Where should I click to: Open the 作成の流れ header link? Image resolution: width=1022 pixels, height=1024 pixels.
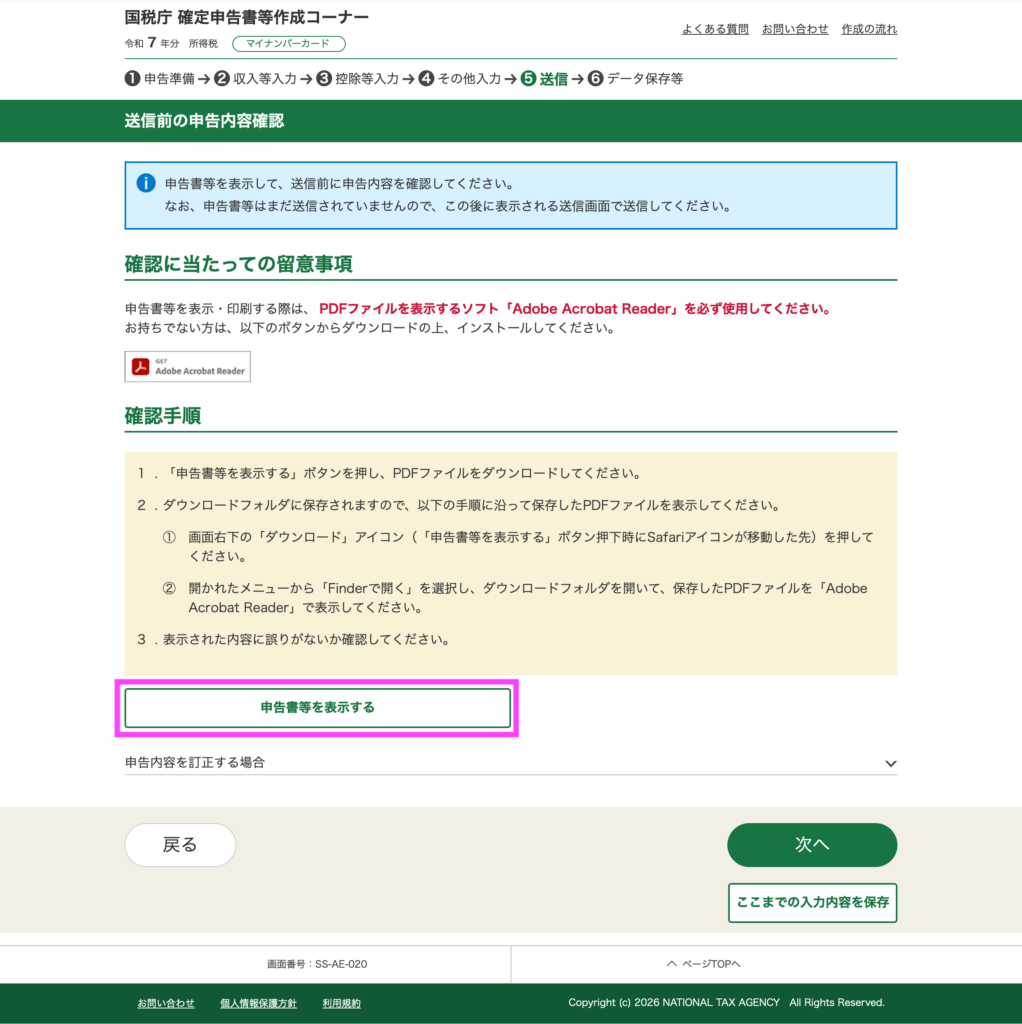coord(868,30)
